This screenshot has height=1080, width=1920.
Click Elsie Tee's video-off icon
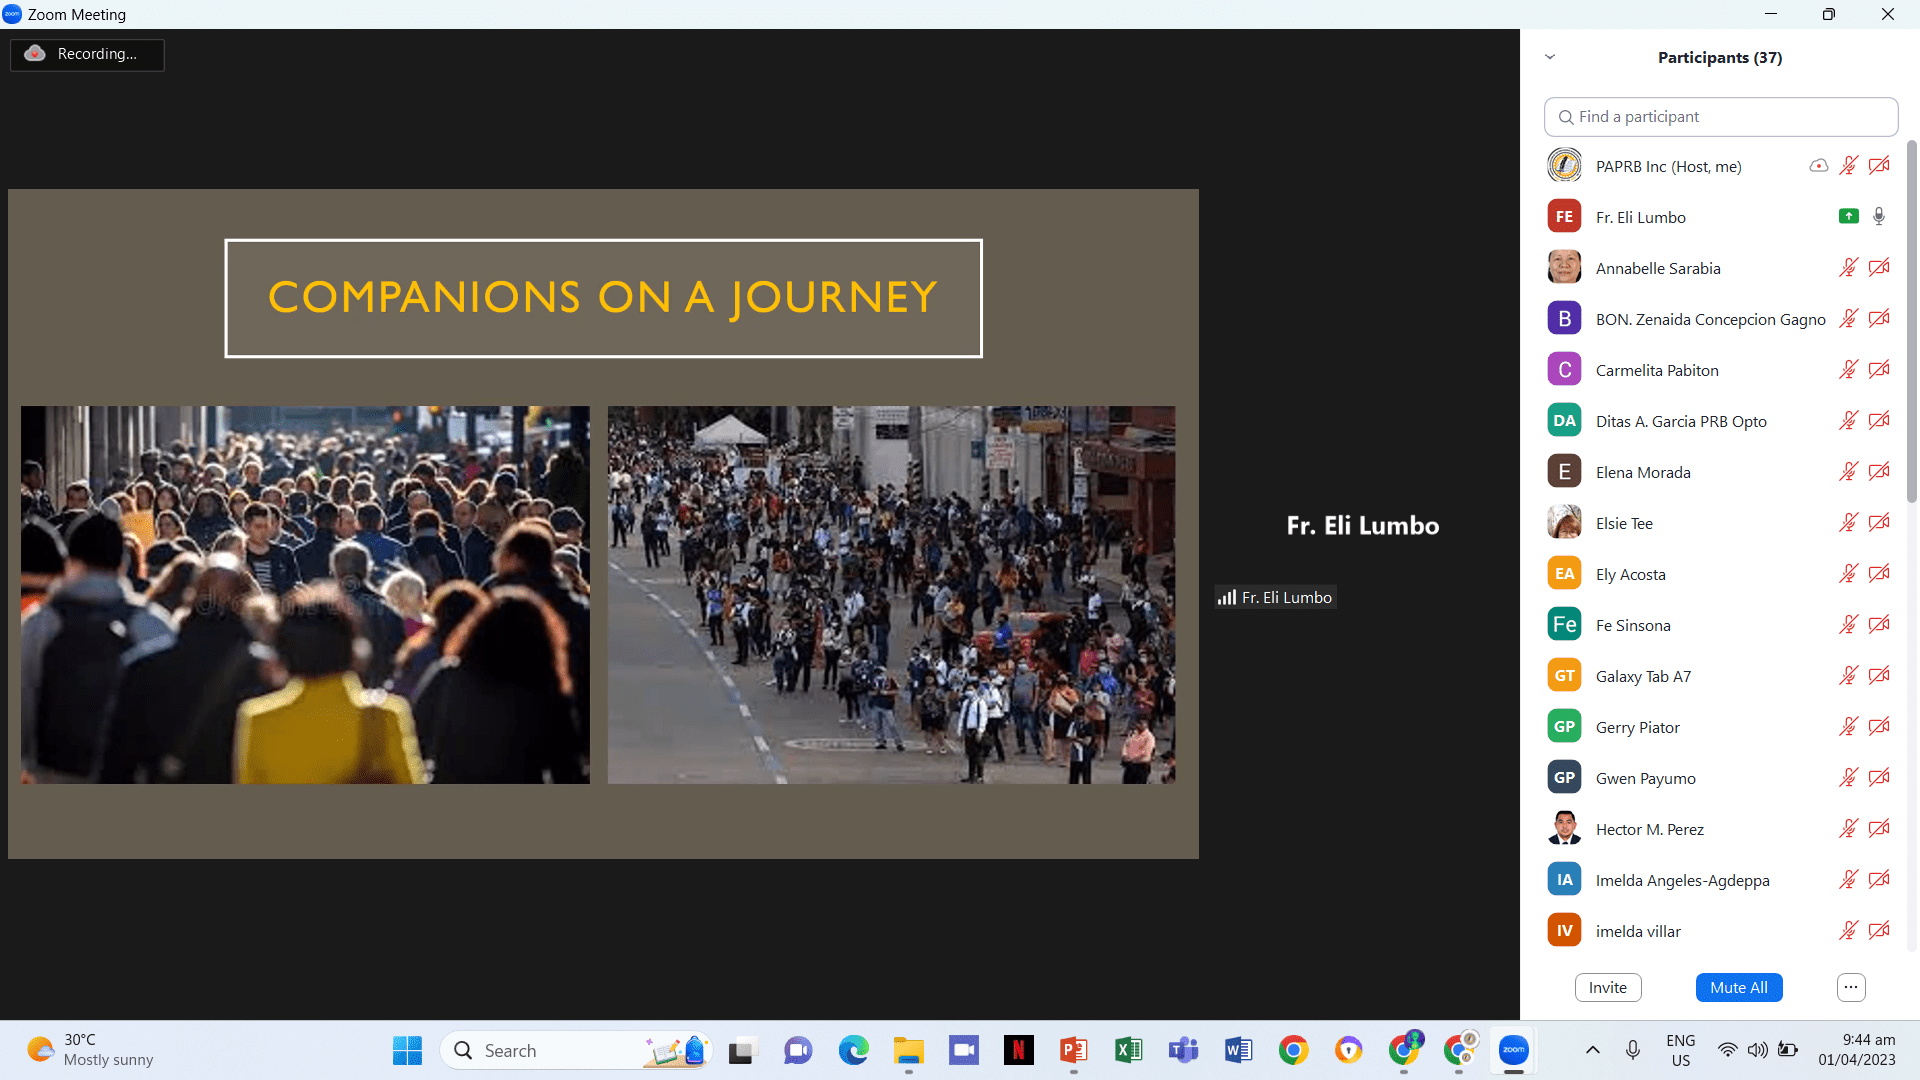tap(1879, 523)
